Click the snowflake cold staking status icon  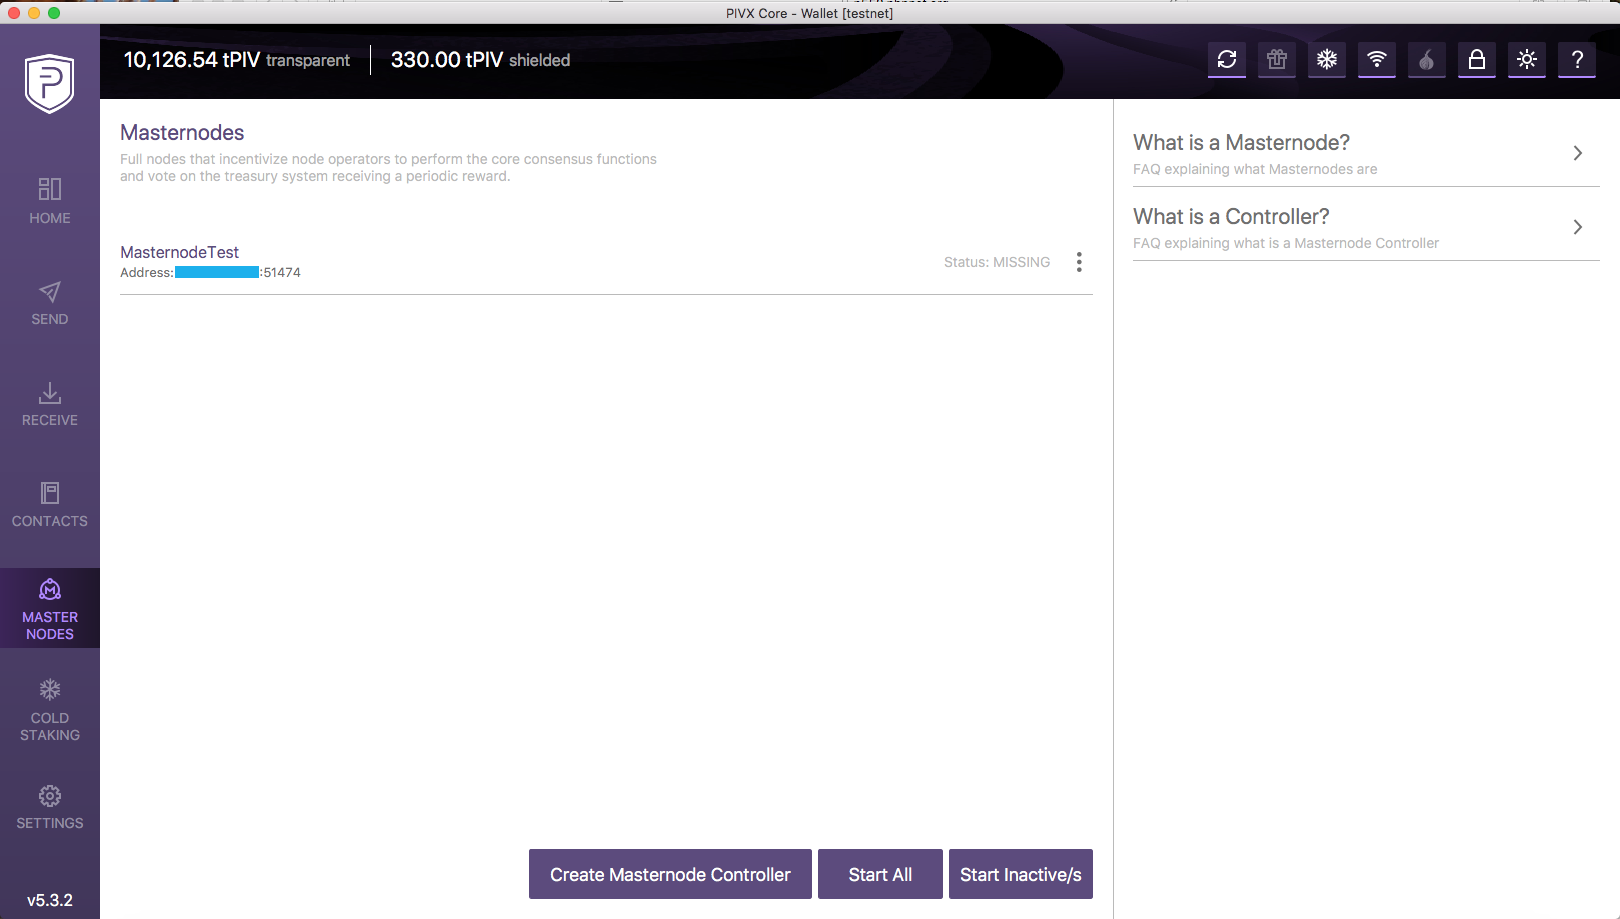coord(1327,60)
